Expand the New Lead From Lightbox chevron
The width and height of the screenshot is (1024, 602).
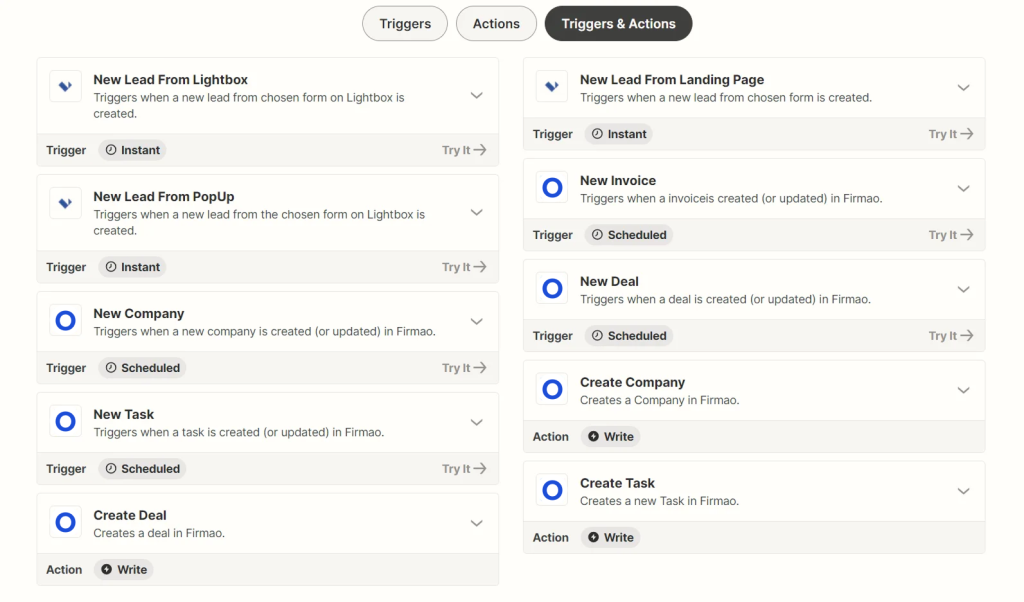point(476,95)
